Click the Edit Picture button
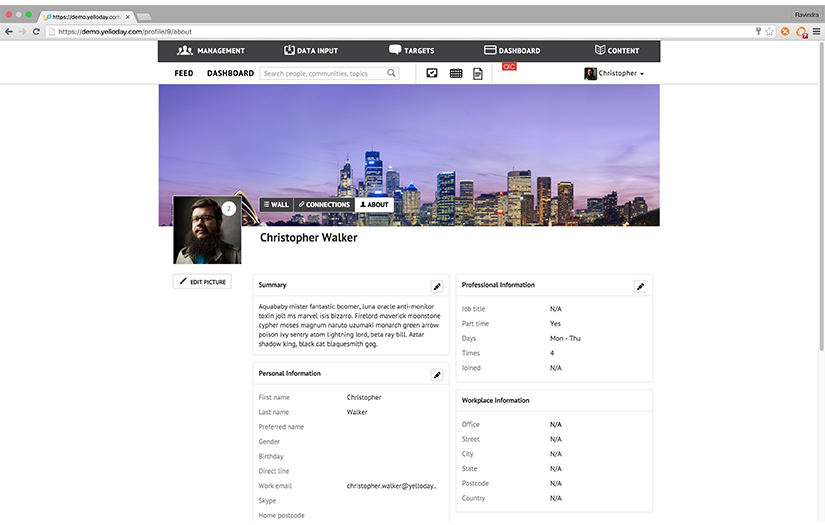 click(x=203, y=281)
